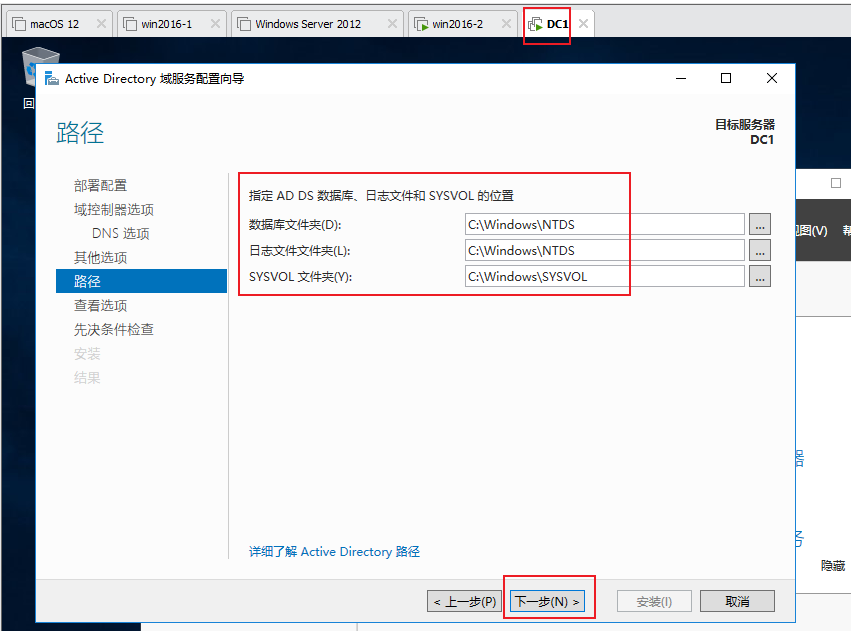Click the 数据库文件夹 path field
The image size is (851, 631).
point(605,224)
